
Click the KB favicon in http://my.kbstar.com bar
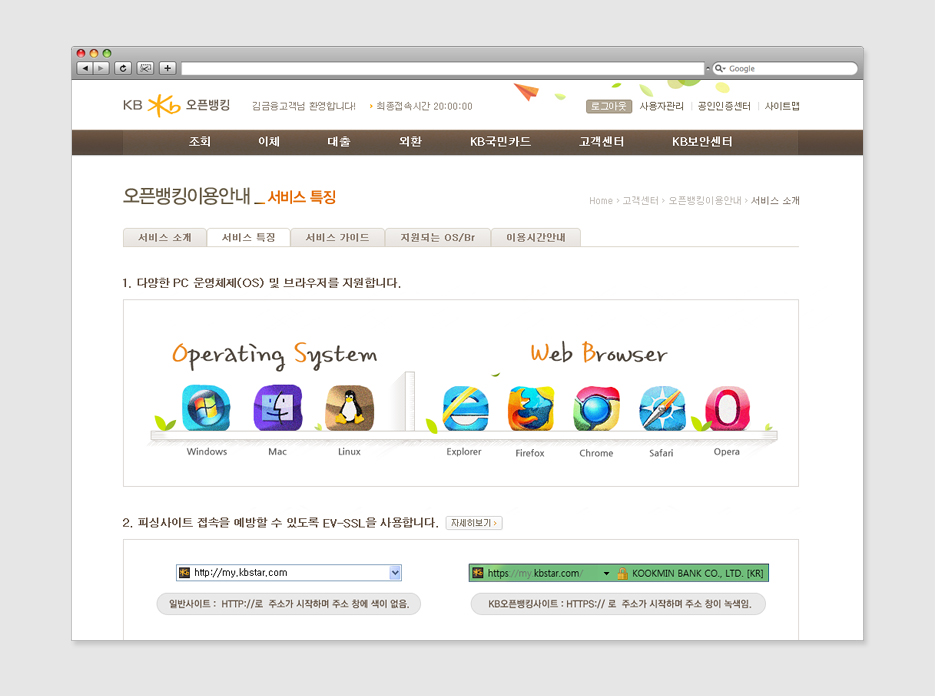pyautogui.click(x=184, y=573)
